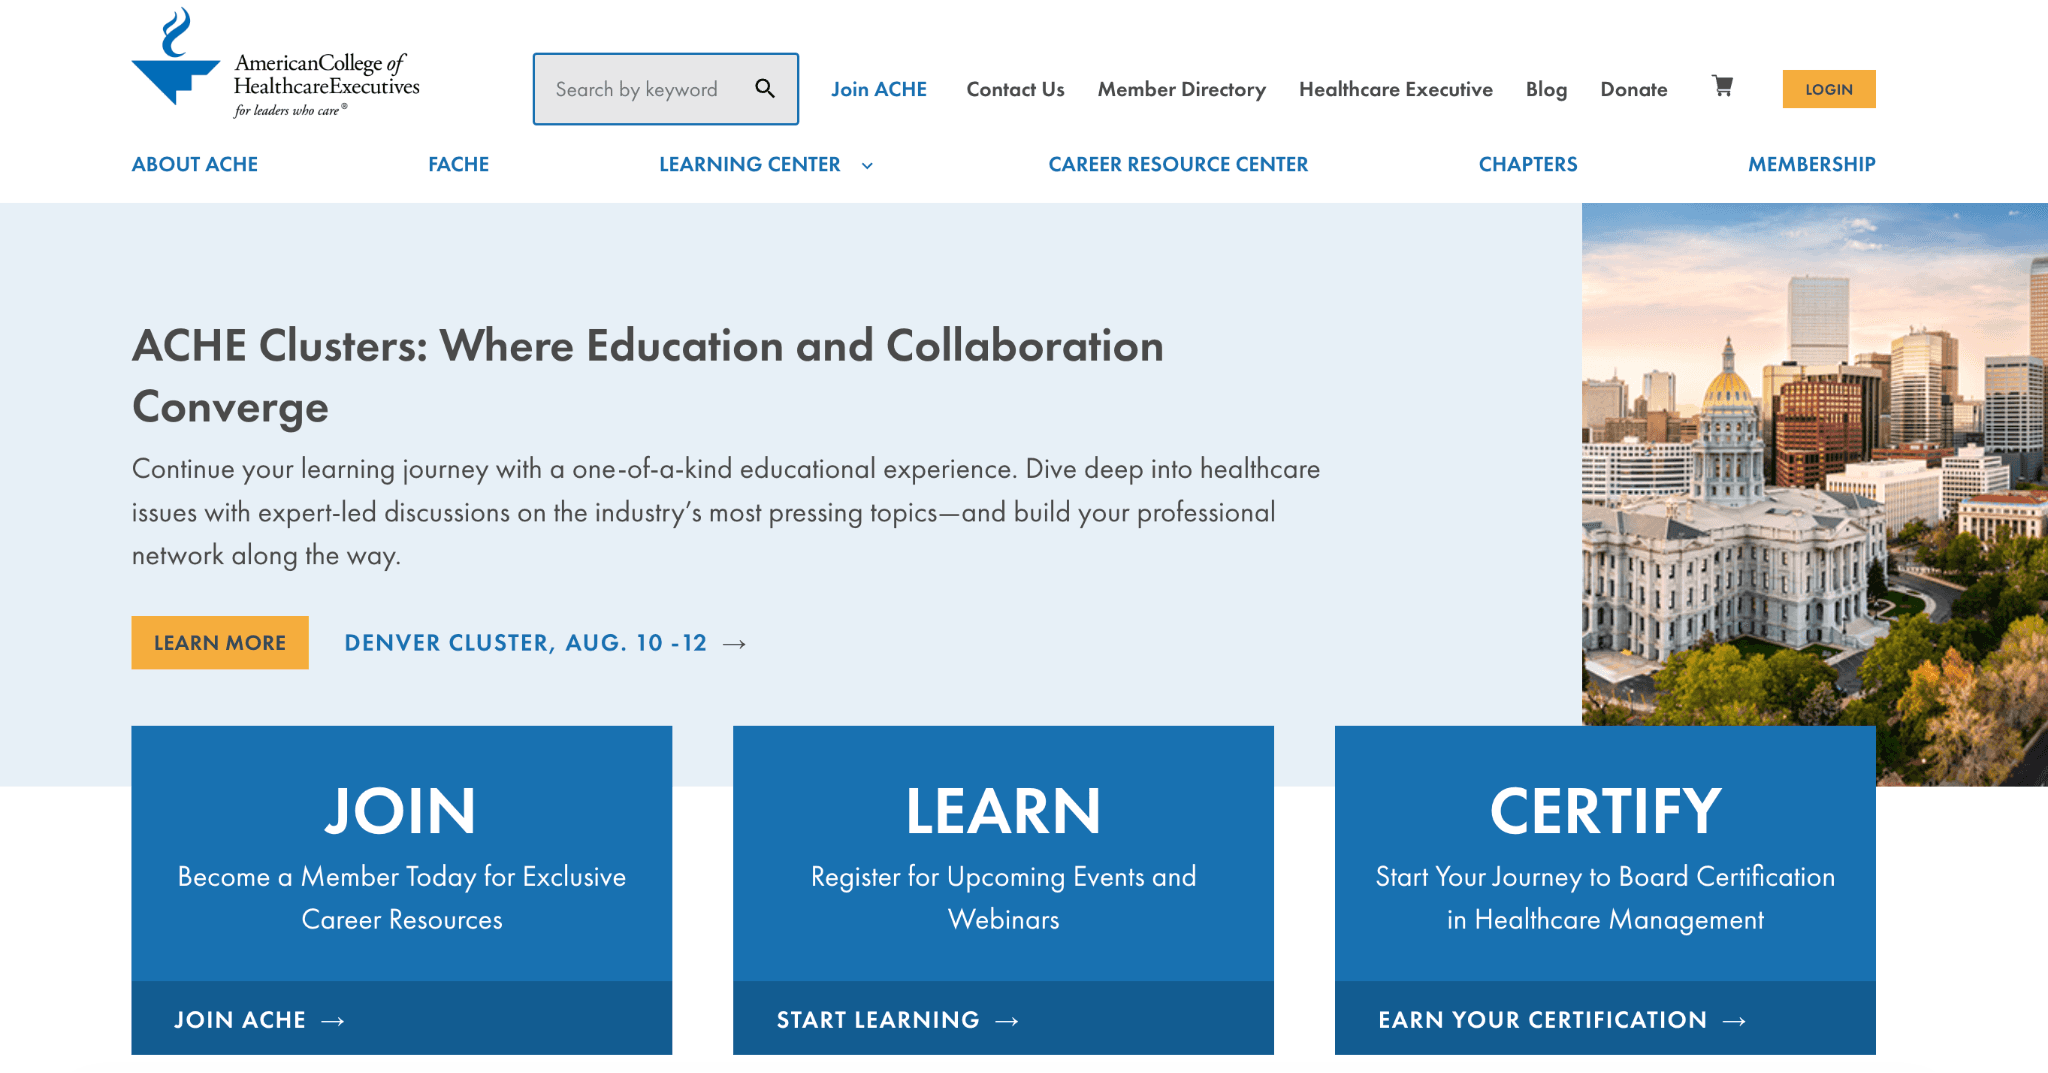2048x1073 pixels.
Task: Open the MEMBERSHIP menu item
Action: click(x=1812, y=164)
